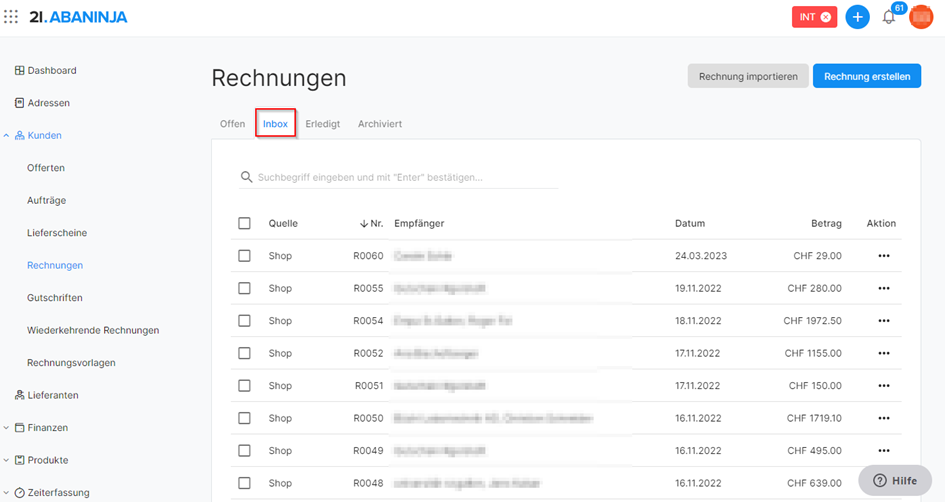Open three-dot actions for invoice R0054
This screenshot has height=502, width=945.
pyautogui.click(x=883, y=321)
